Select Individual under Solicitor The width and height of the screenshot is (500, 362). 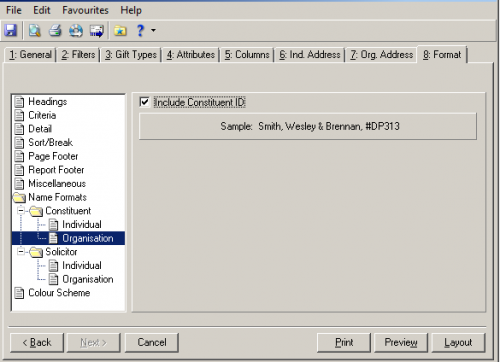[x=82, y=265]
